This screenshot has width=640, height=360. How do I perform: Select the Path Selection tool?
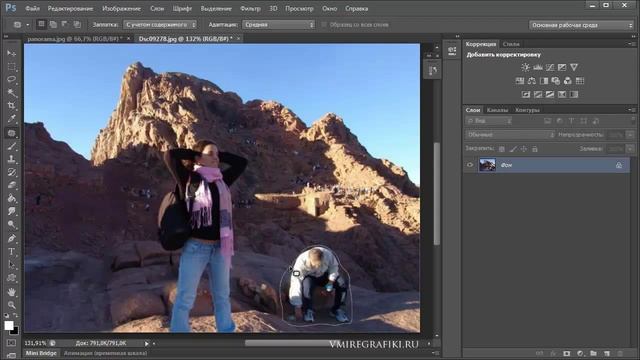pos(11,264)
